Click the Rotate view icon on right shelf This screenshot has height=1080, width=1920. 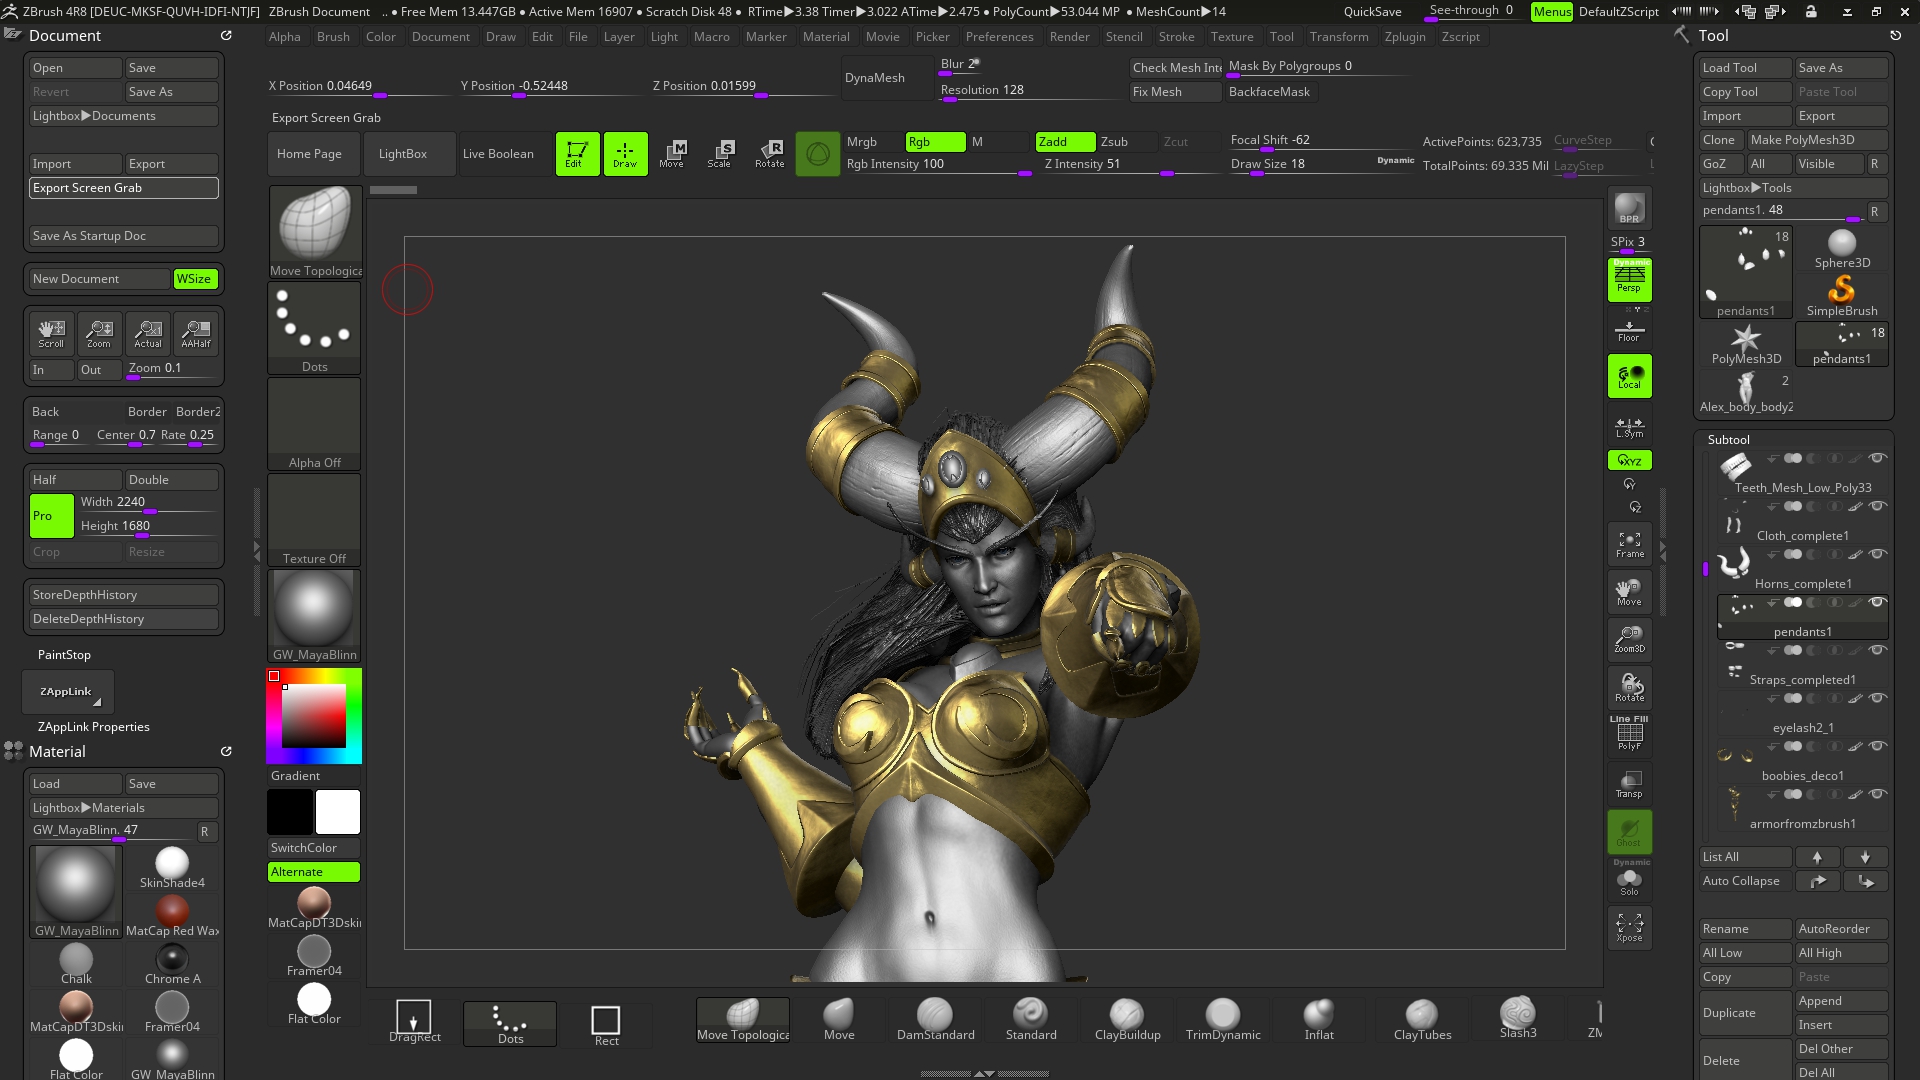(x=1629, y=688)
